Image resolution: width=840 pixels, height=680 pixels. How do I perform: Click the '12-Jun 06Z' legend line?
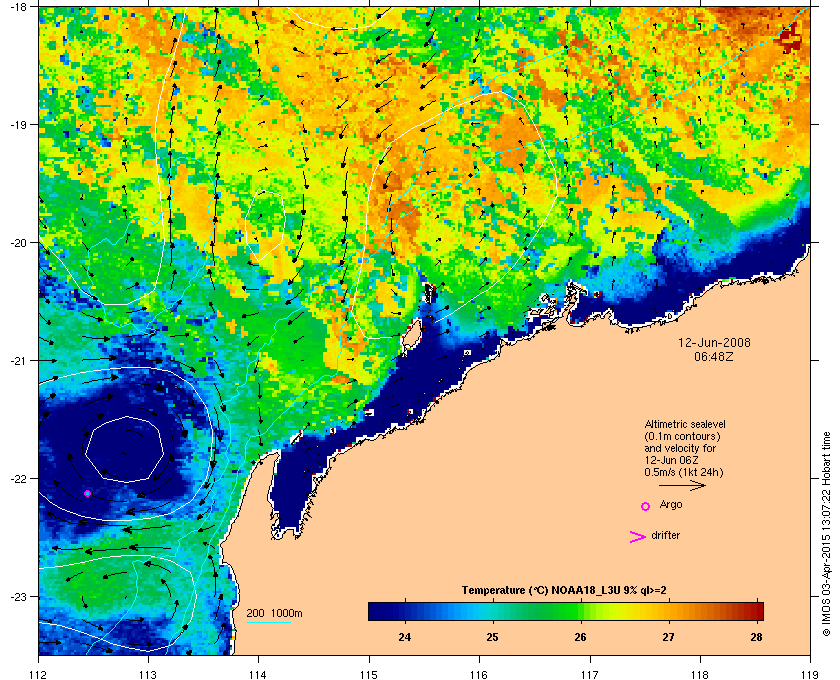(671, 460)
